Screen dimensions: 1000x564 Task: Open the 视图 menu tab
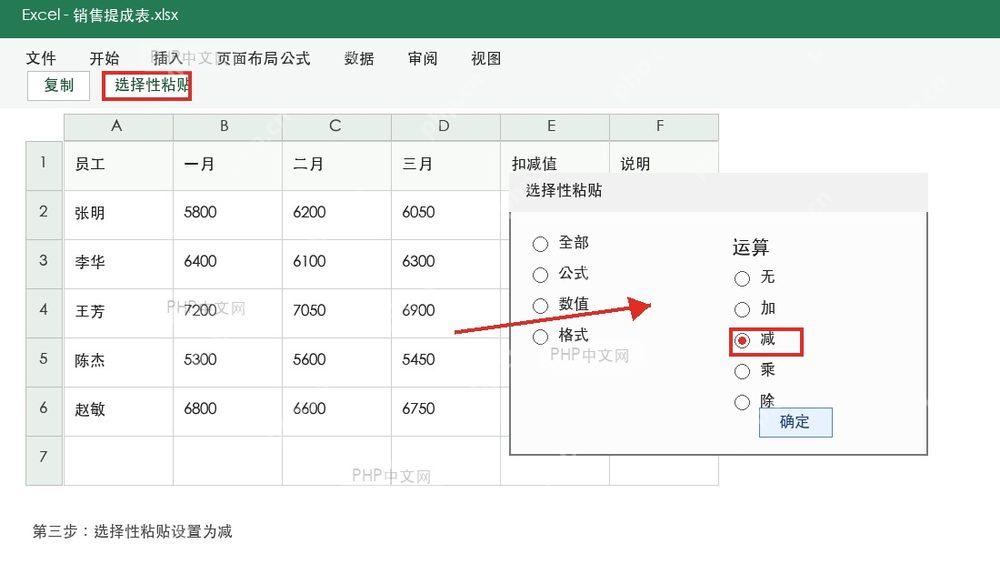coord(486,59)
